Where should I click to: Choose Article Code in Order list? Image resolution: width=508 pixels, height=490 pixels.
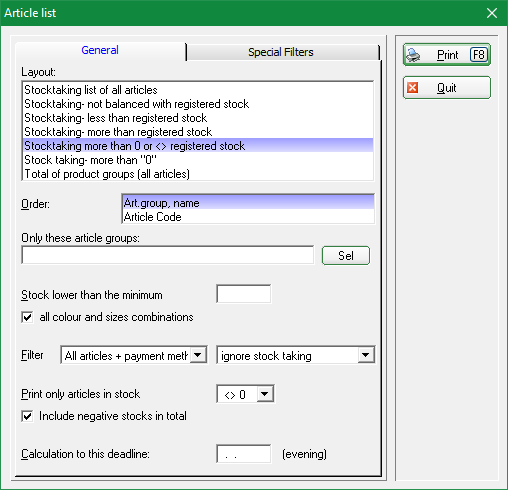248,217
